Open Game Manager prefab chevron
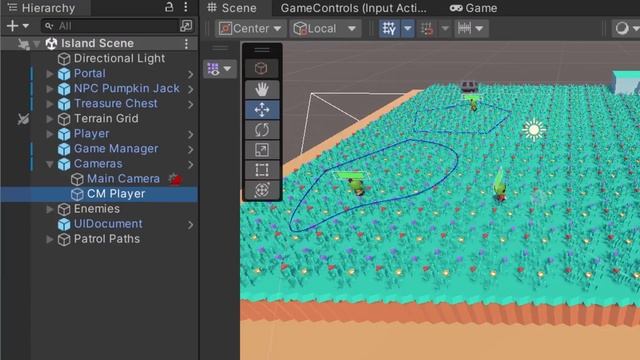This screenshot has width=640, height=360. [x=190, y=149]
